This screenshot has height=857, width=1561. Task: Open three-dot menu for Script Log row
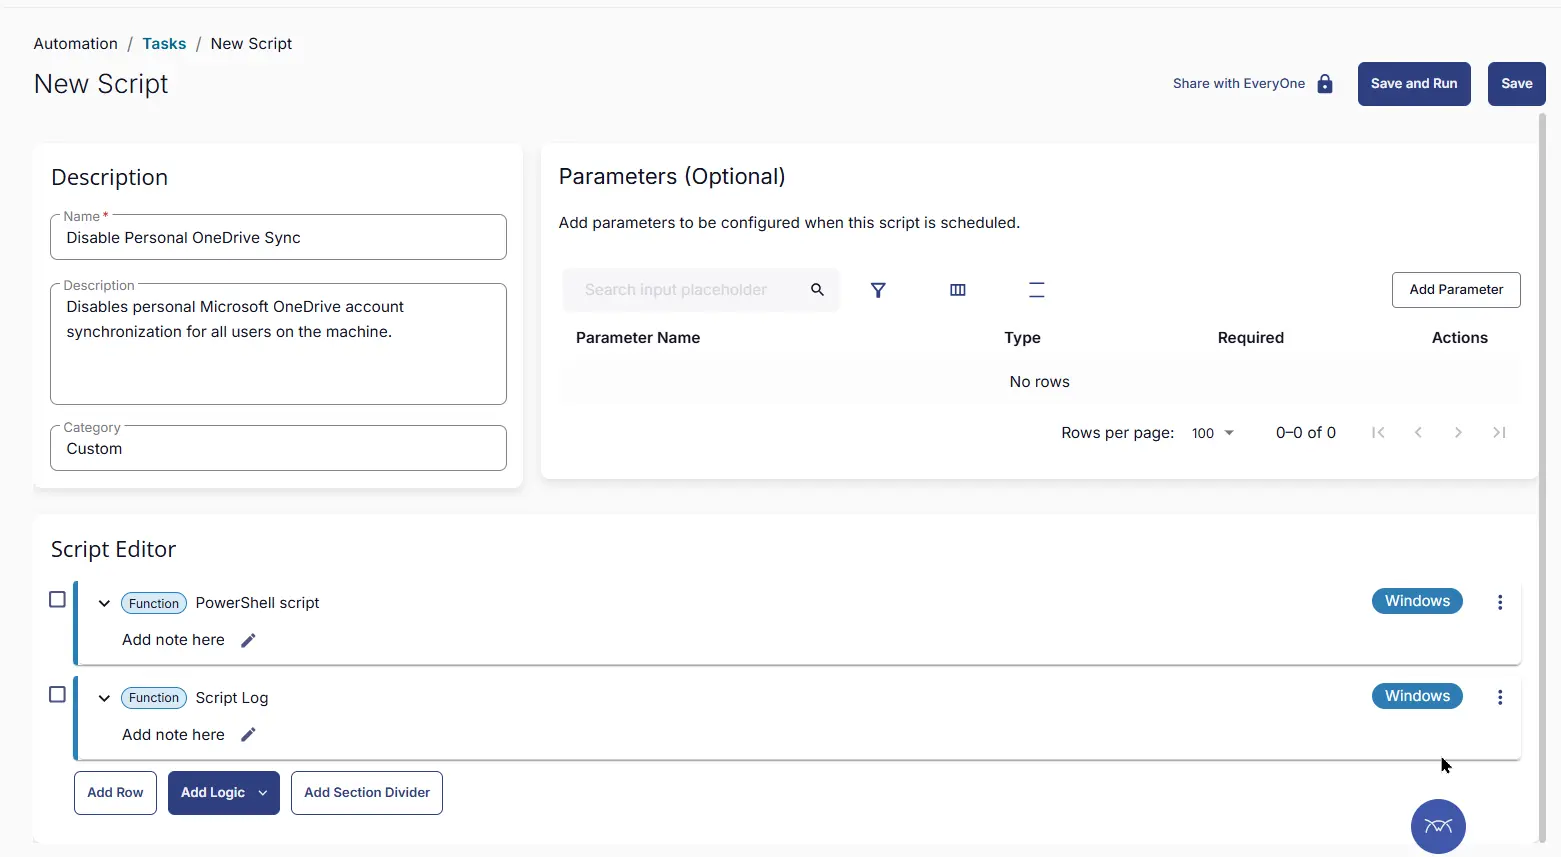tap(1500, 697)
